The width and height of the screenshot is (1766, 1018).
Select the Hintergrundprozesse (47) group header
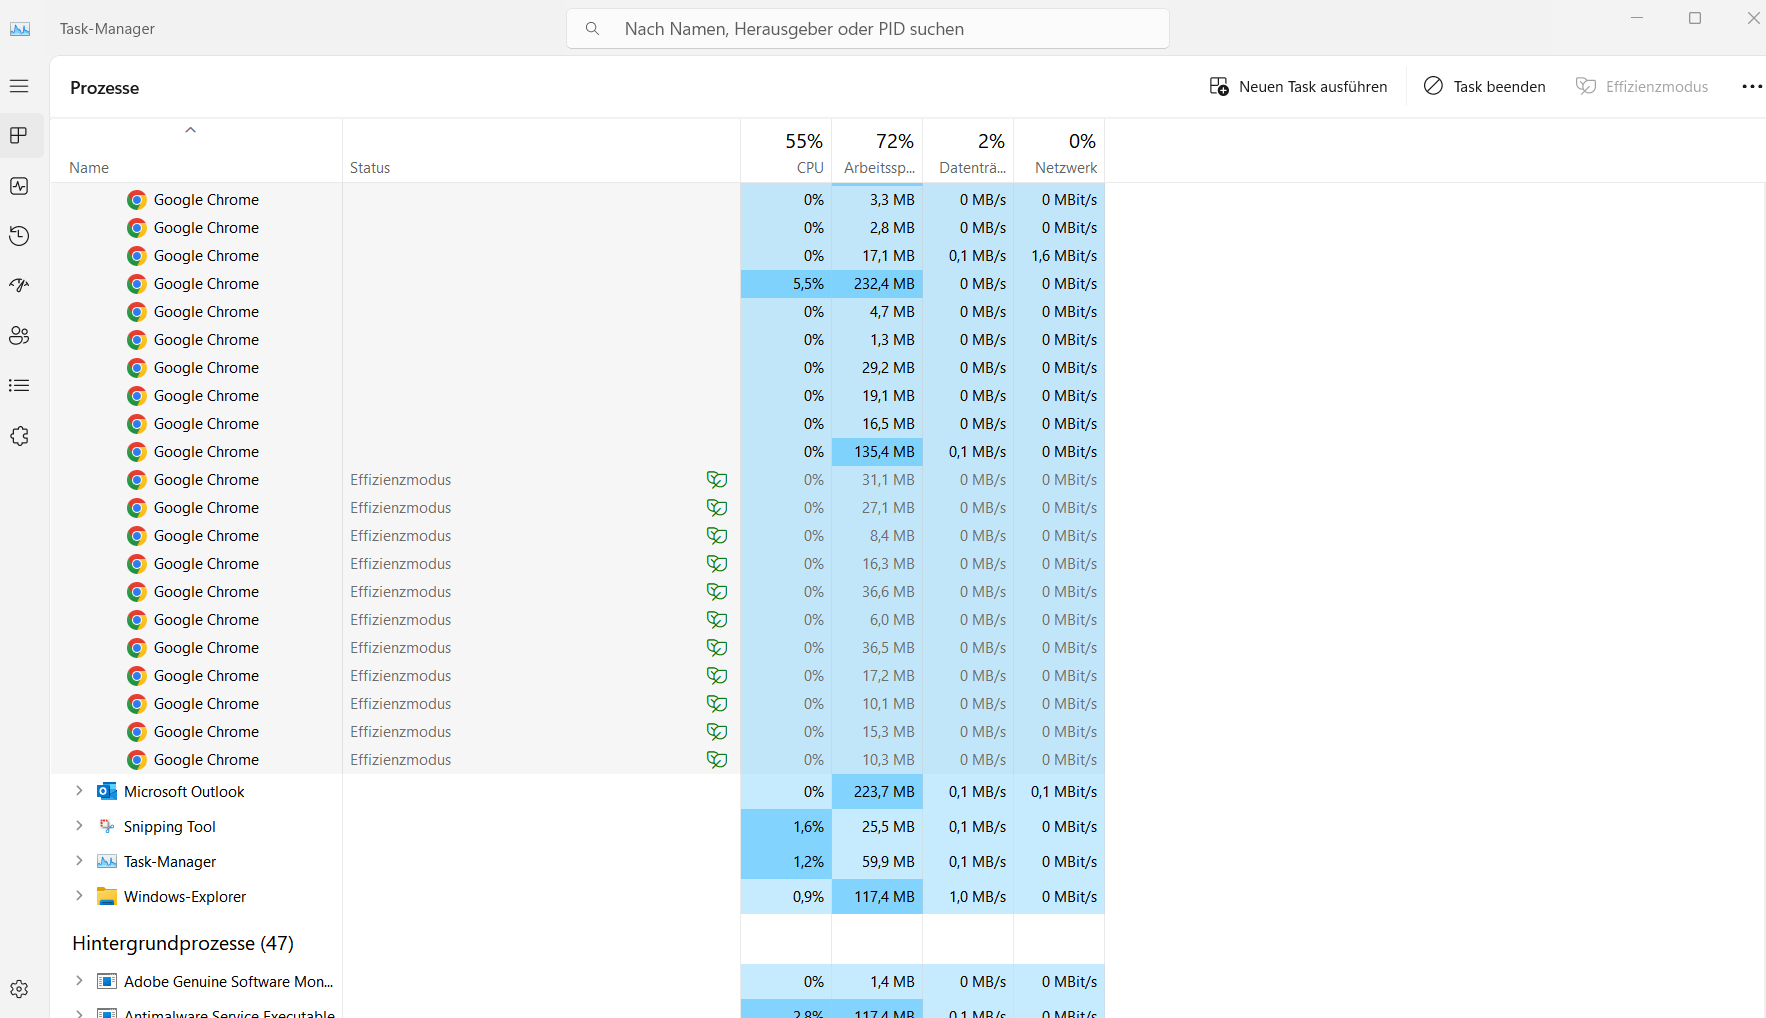click(x=183, y=943)
